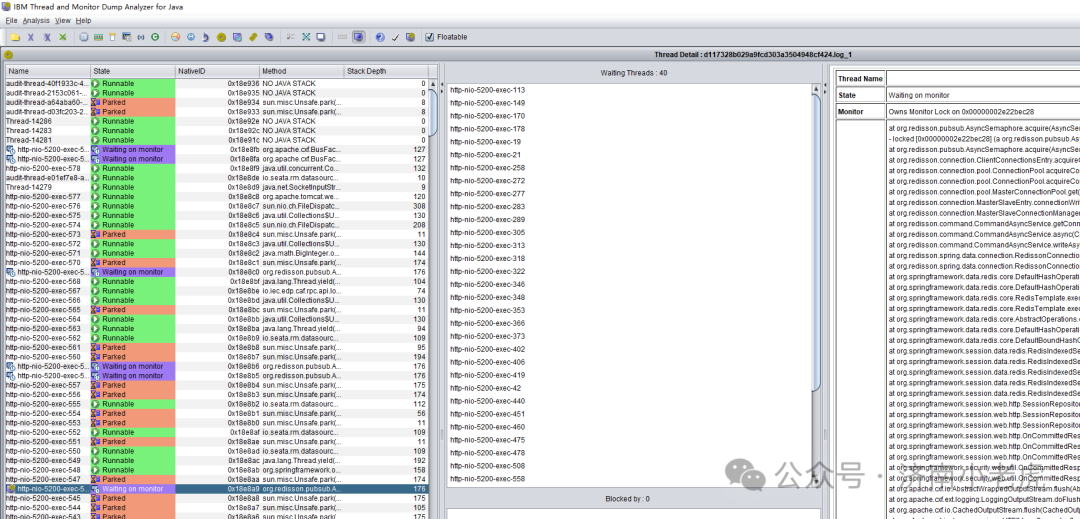Open the File menu

(12, 21)
